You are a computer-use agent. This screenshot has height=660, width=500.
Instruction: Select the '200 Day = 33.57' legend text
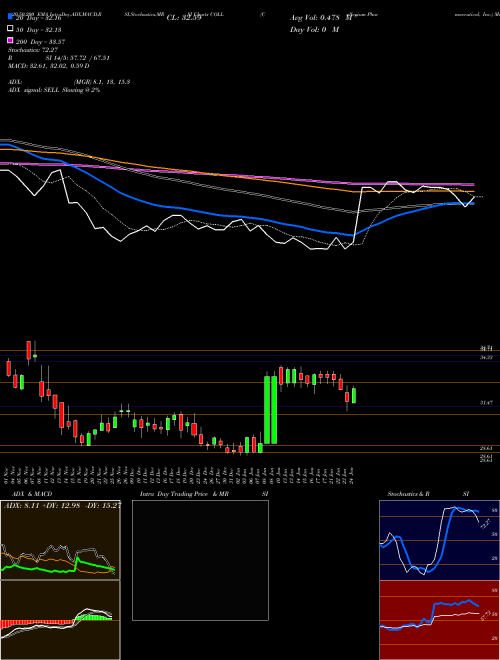[40, 42]
